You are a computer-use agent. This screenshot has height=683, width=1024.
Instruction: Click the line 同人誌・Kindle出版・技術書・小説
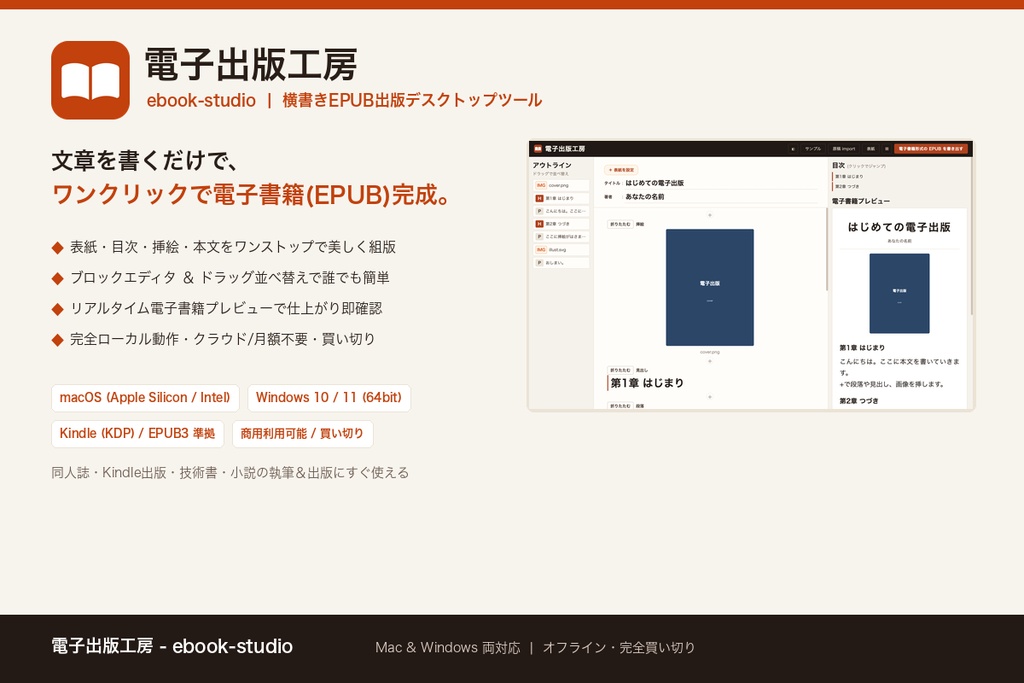pyautogui.click(x=230, y=473)
